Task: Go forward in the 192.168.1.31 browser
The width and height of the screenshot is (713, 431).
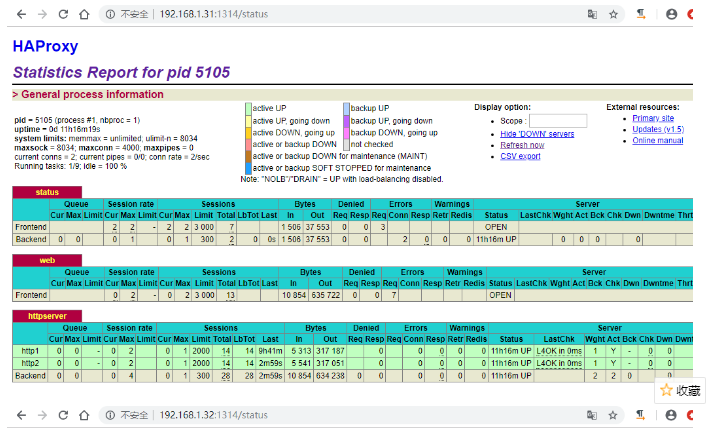Action: point(42,15)
